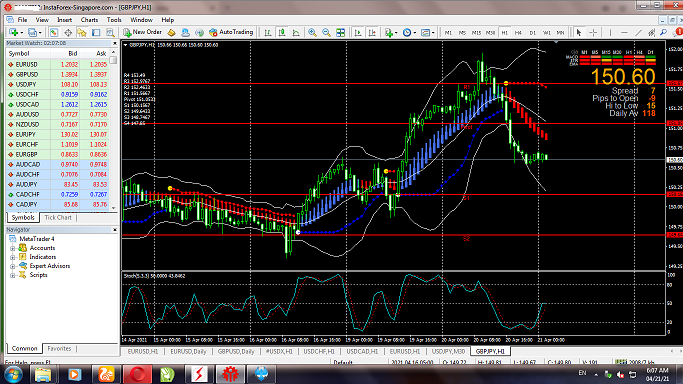
Task: Select the GBPUSD row in Market Watch
Action: [57, 74]
